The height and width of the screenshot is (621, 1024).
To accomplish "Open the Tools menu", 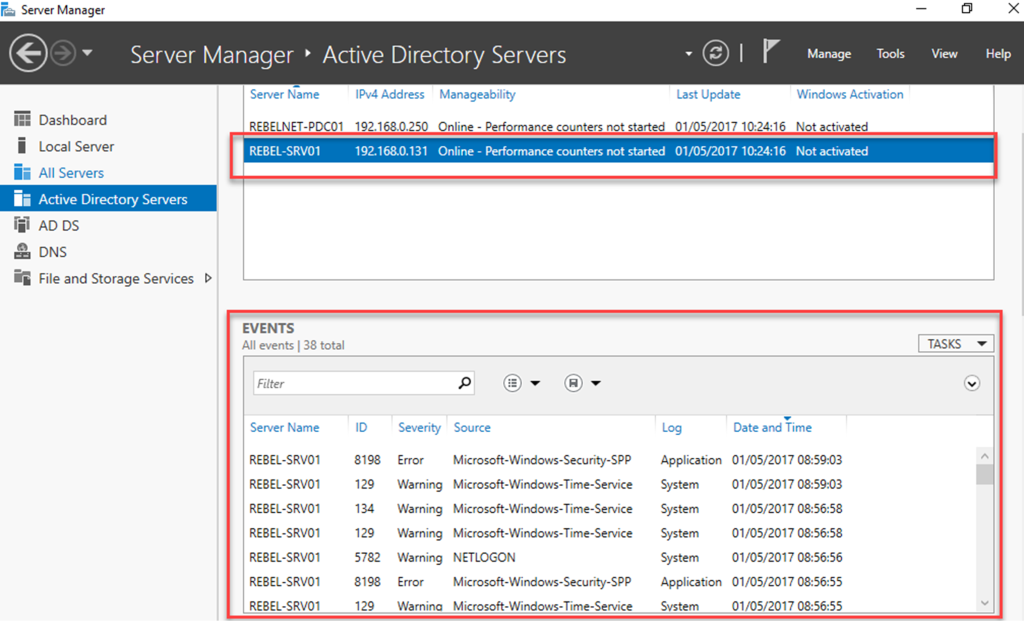I will (890, 54).
